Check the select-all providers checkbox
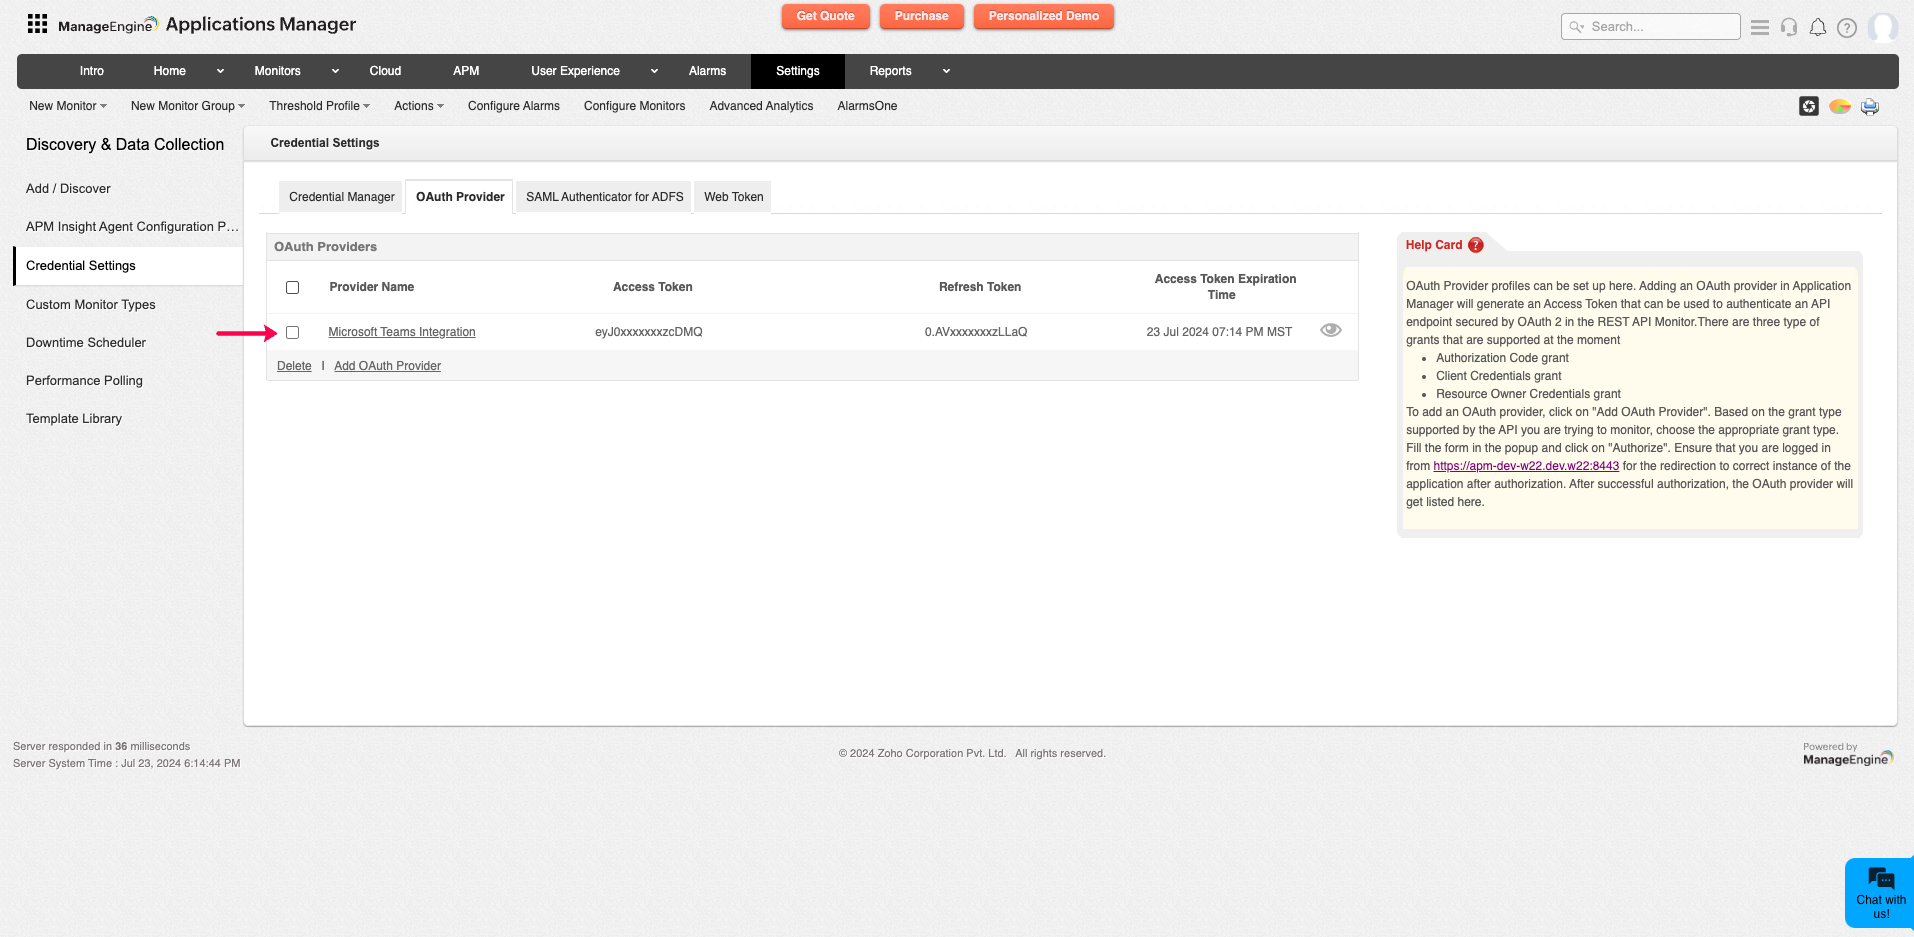The width and height of the screenshot is (1914, 937). pos(293,288)
